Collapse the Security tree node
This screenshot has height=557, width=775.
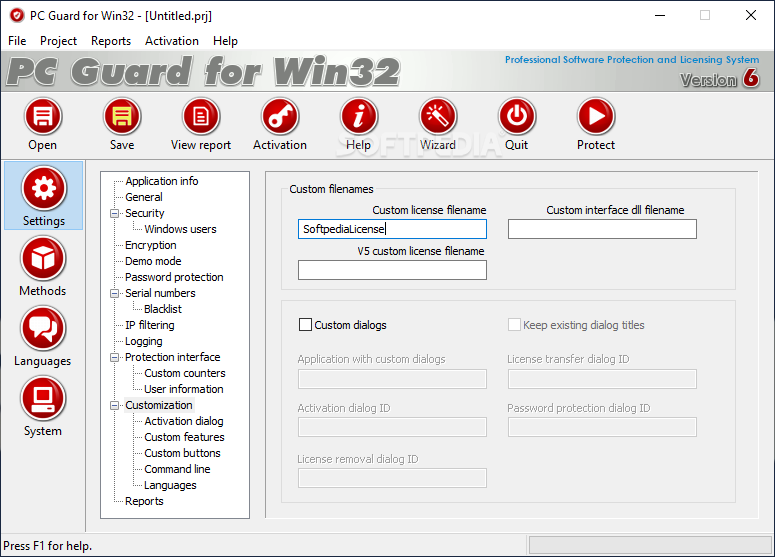pyautogui.click(x=115, y=214)
